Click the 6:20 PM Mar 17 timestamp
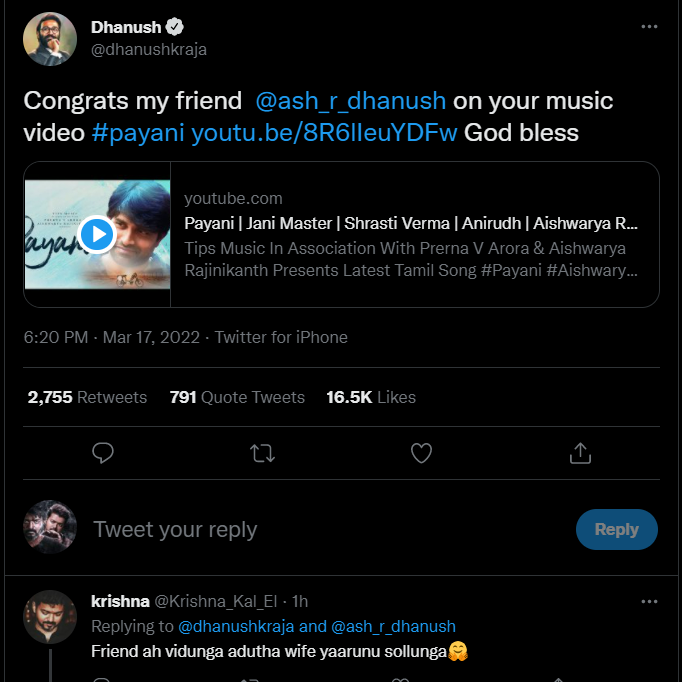 114,337
